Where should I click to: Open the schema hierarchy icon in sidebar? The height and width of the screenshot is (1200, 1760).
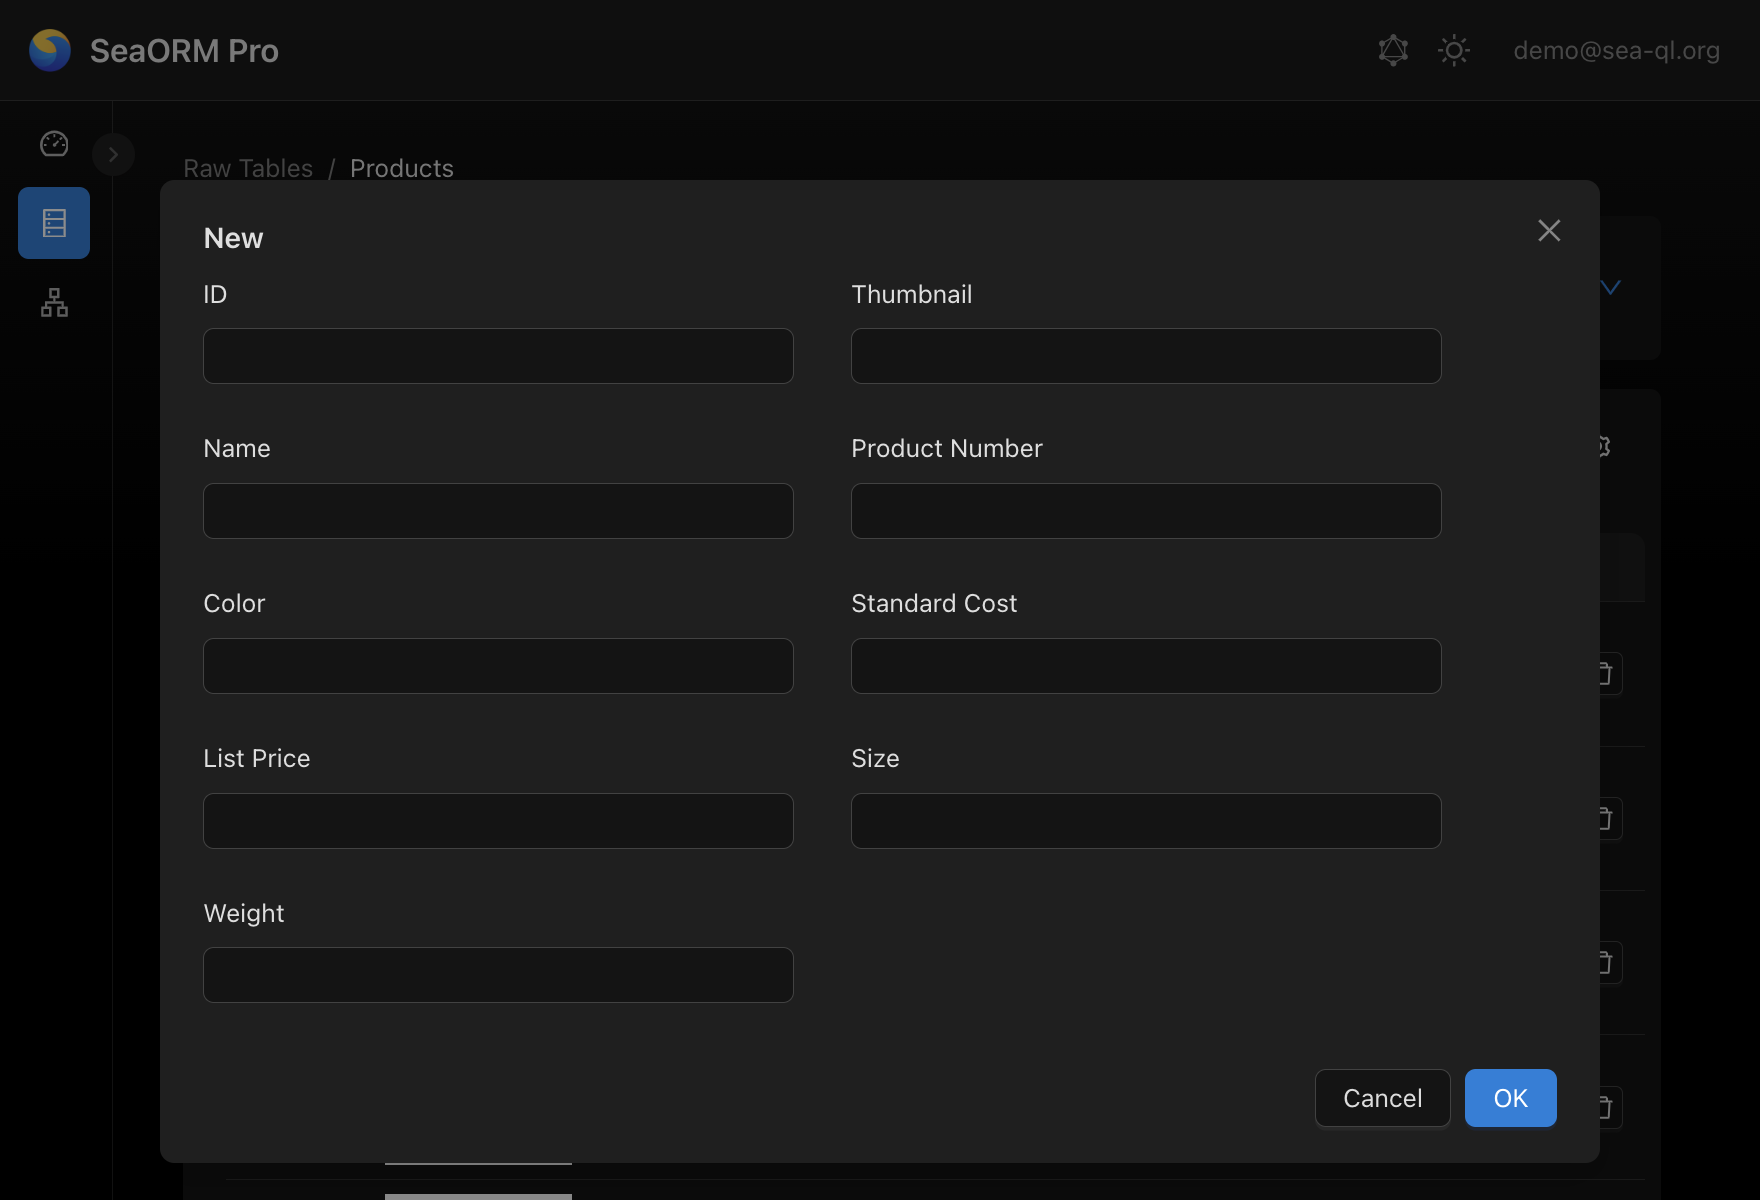point(54,302)
